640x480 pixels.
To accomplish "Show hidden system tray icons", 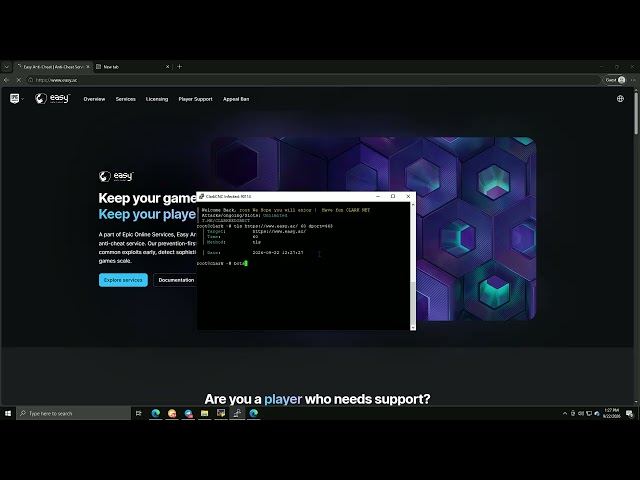I will [565, 413].
